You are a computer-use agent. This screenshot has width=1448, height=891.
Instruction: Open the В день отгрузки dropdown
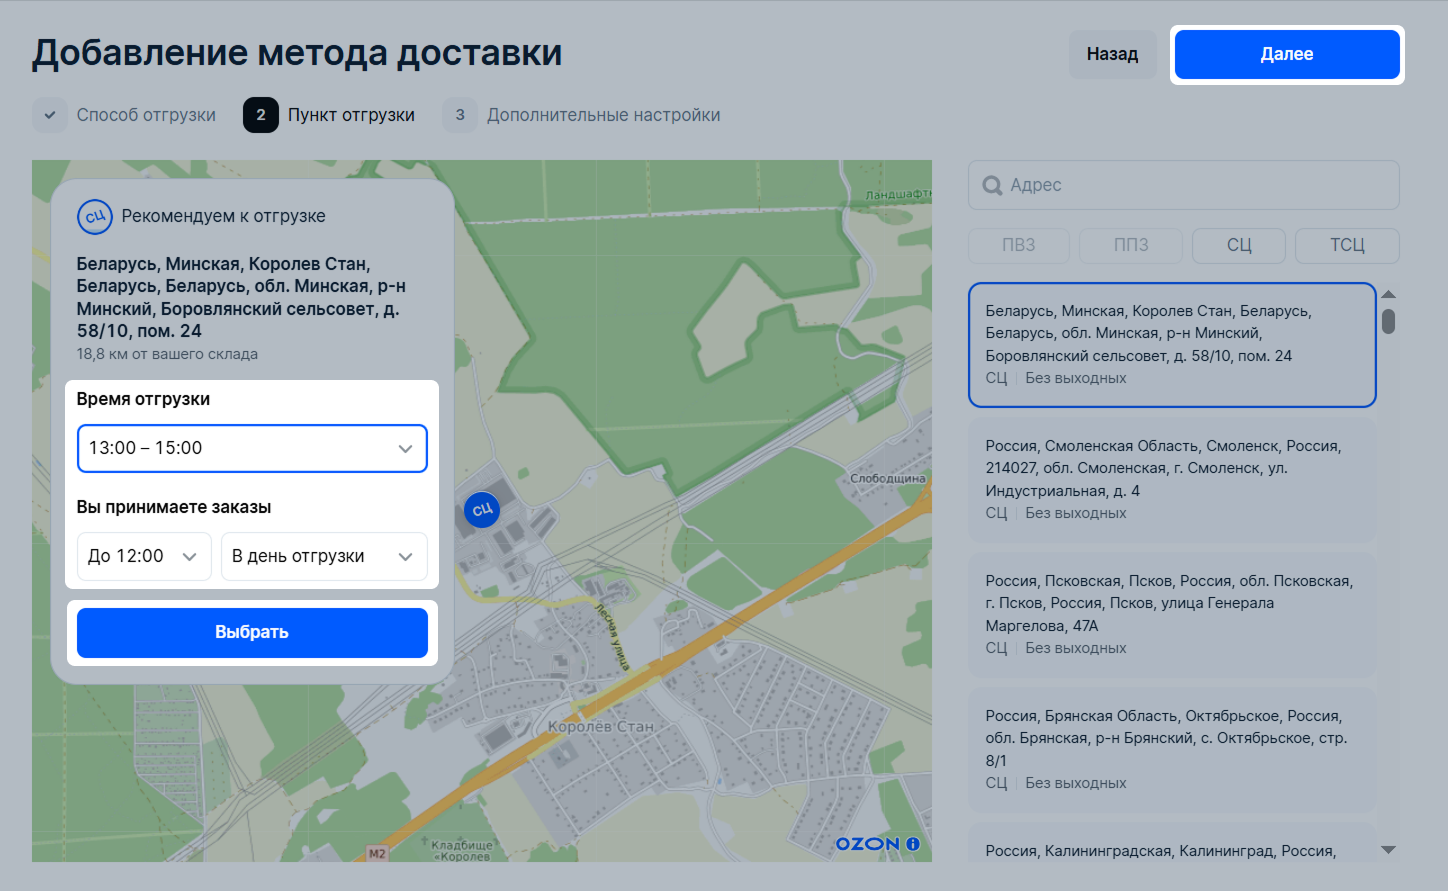pyautogui.click(x=323, y=557)
